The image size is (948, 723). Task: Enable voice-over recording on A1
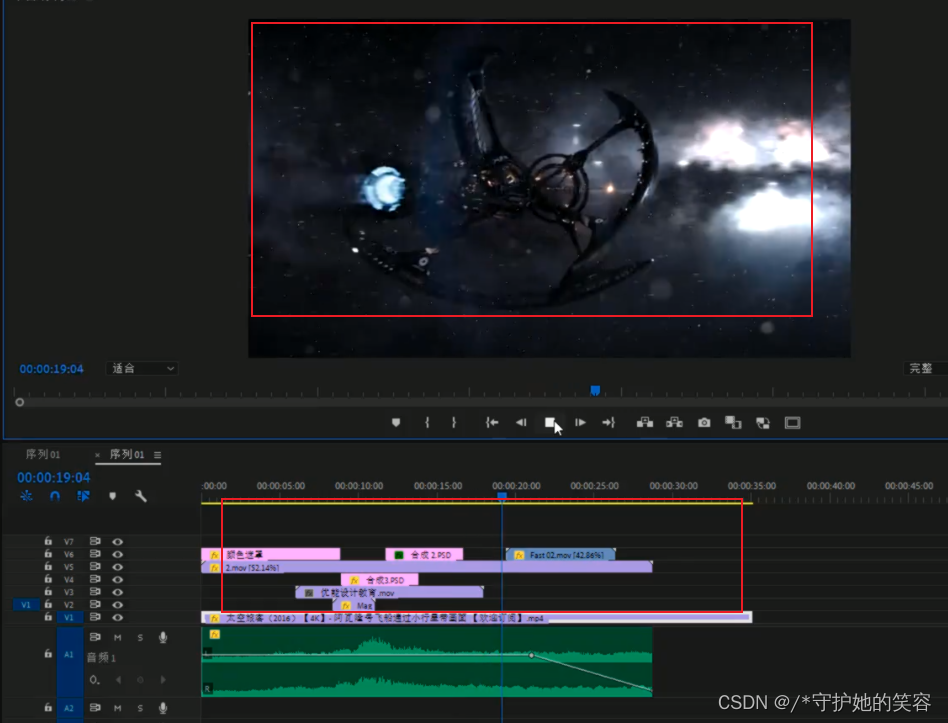coord(163,638)
